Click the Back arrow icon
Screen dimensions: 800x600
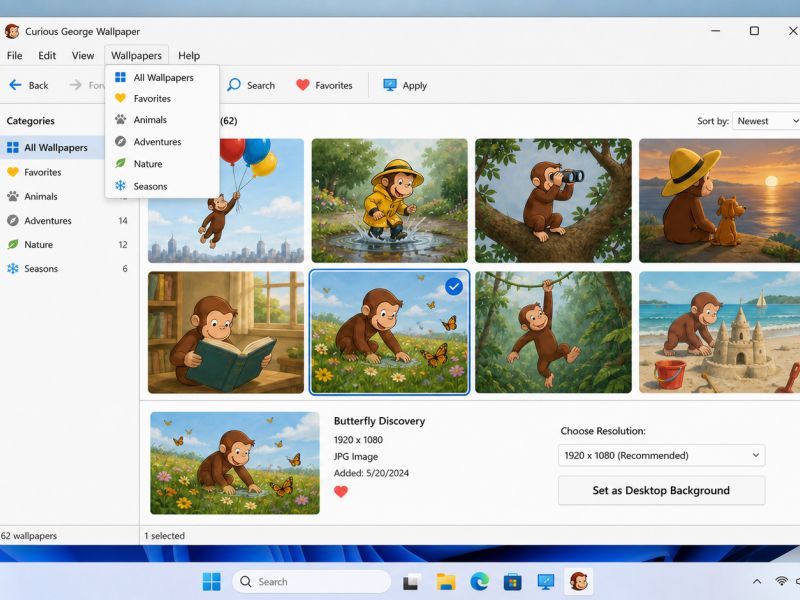15,85
